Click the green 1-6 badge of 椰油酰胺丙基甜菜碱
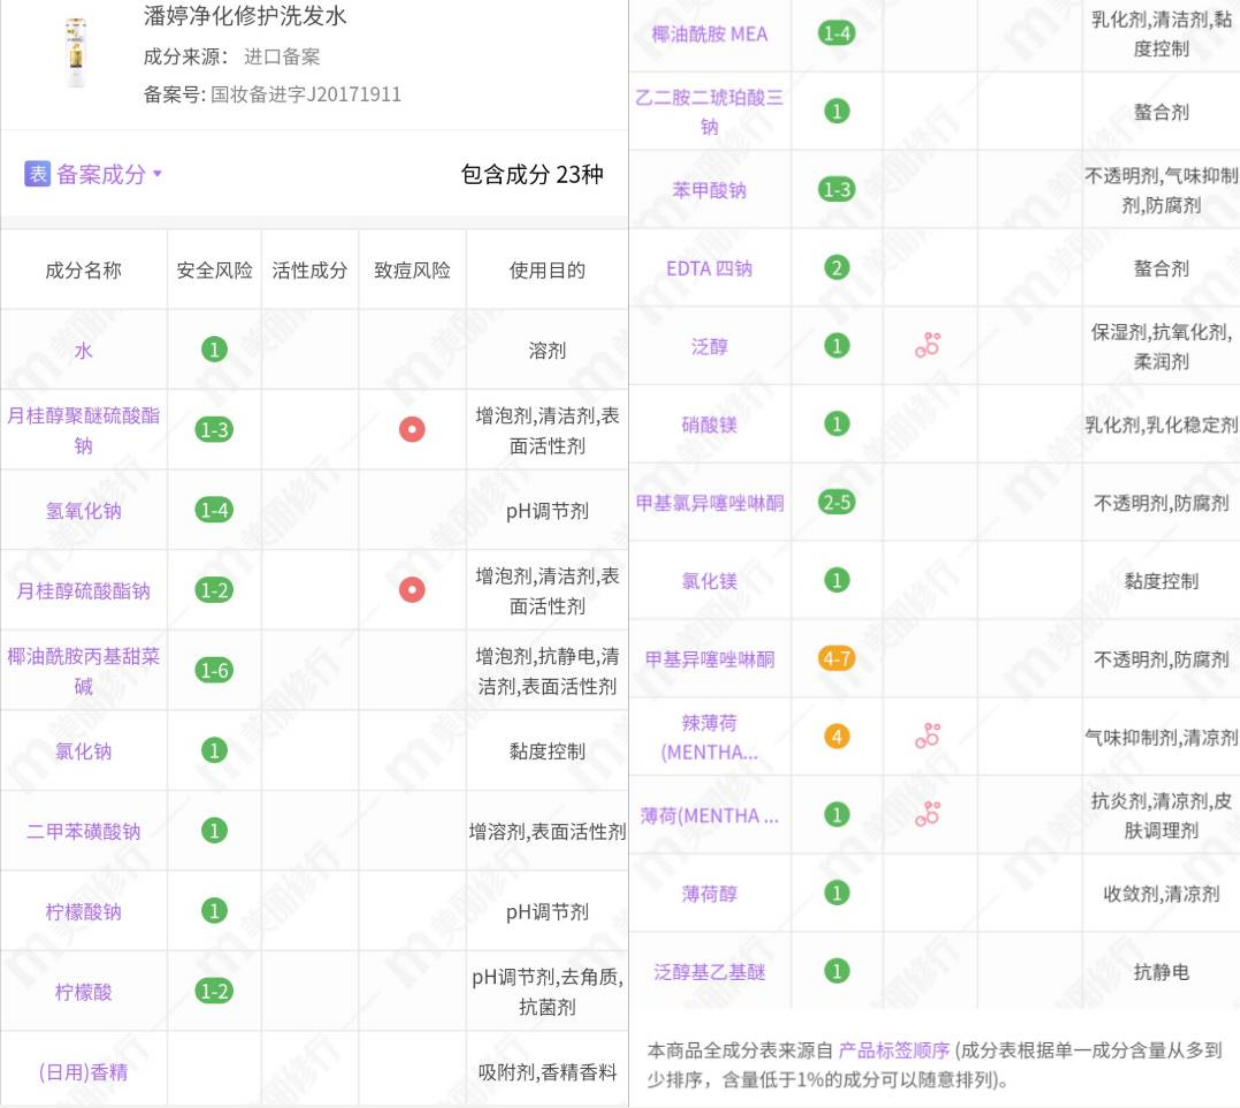Image resolution: width=1240 pixels, height=1108 pixels. tap(214, 667)
